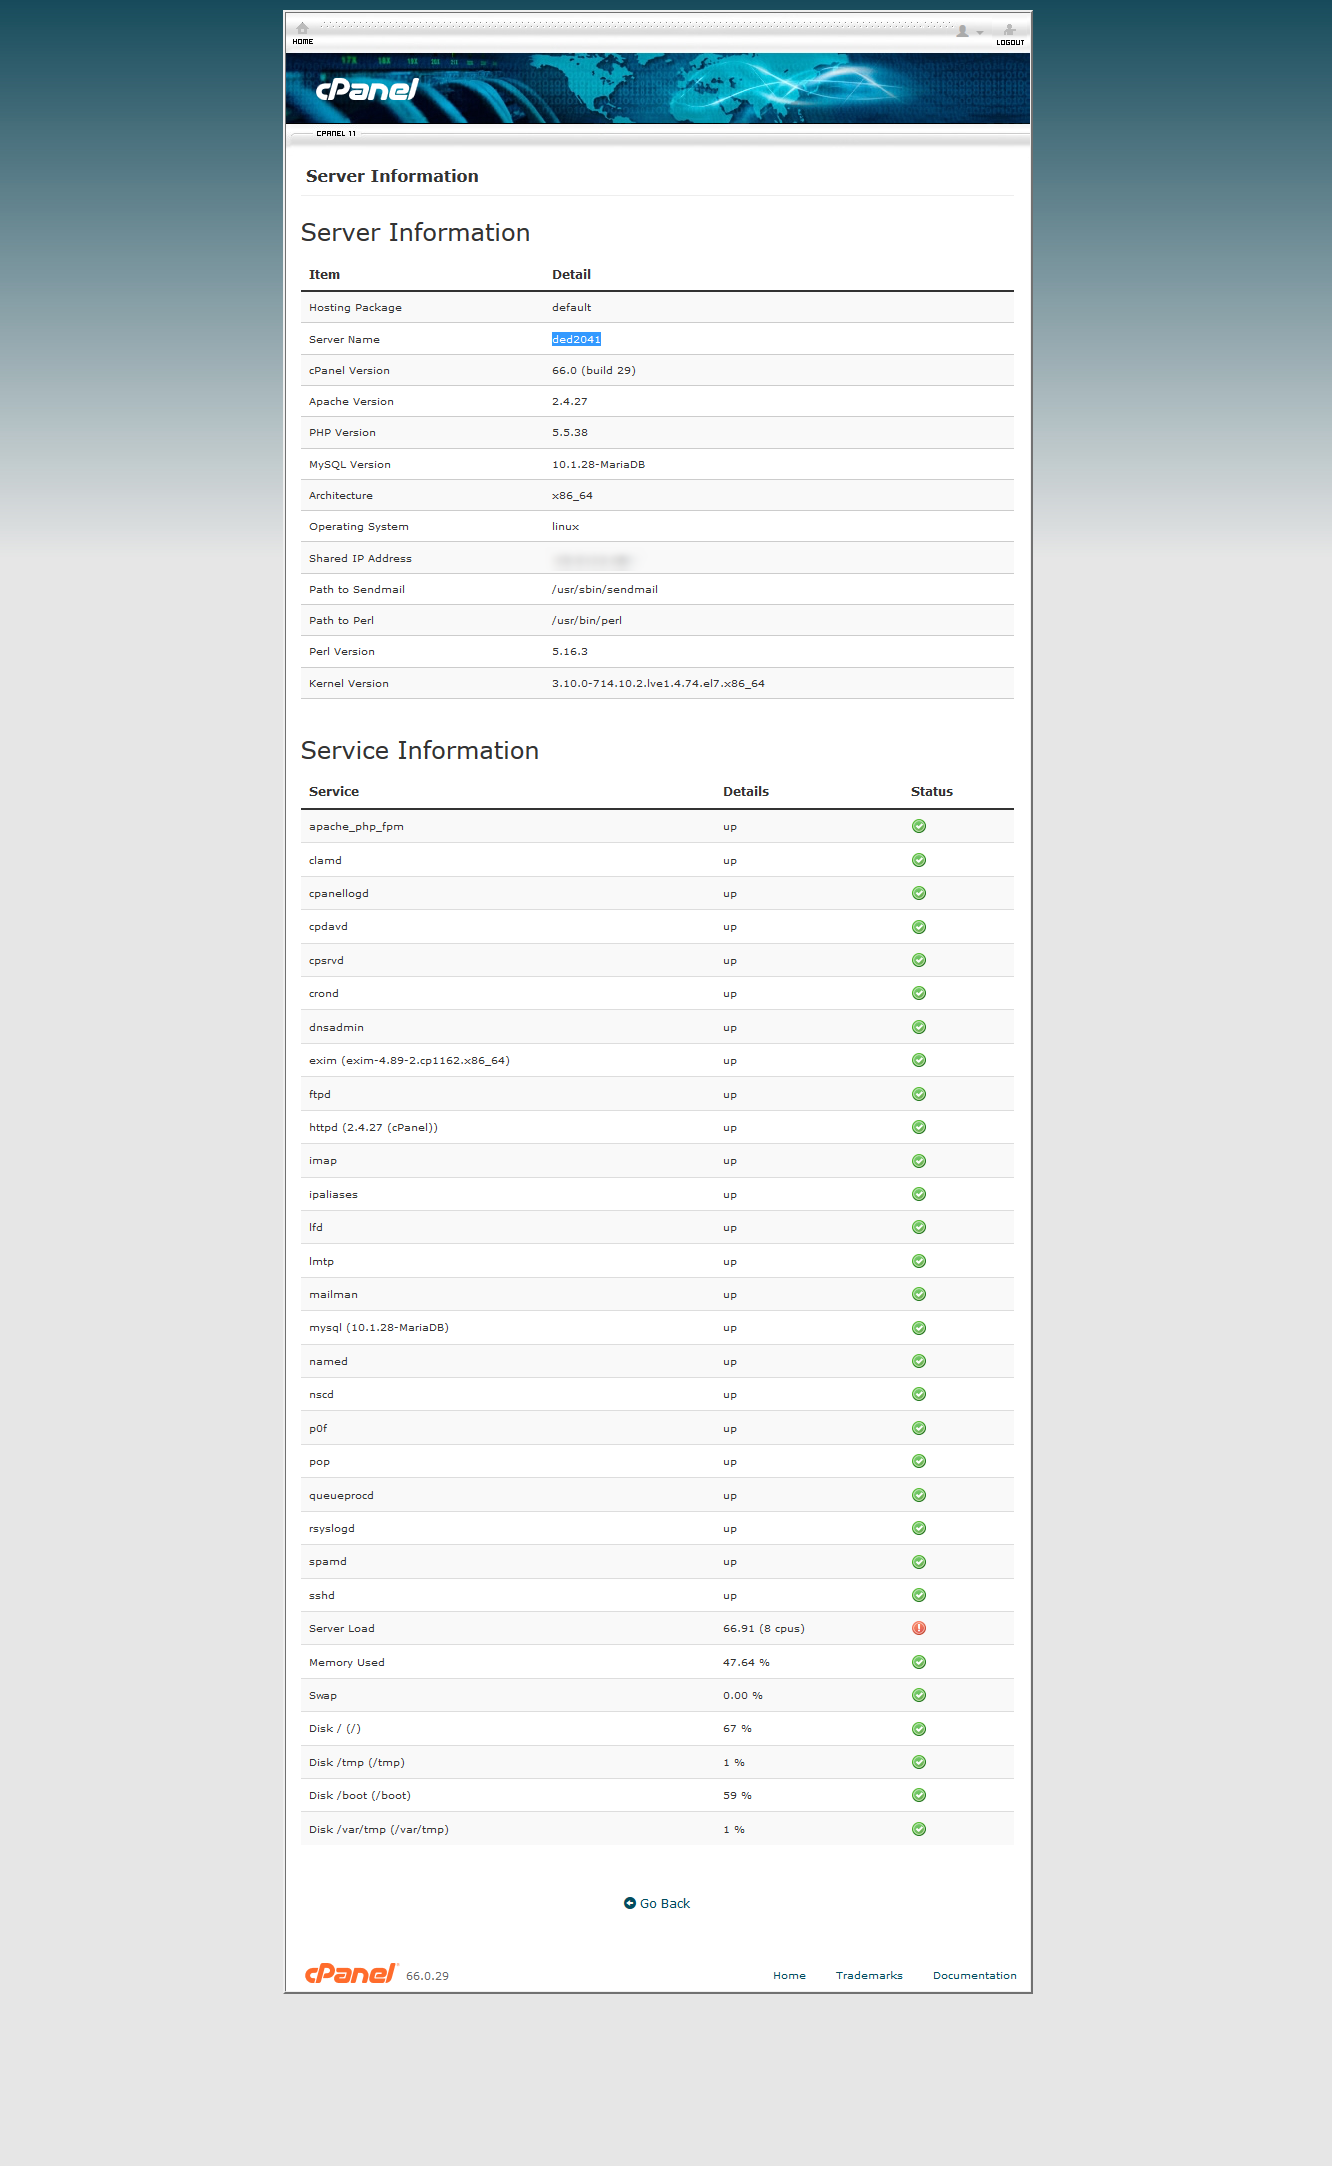This screenshot has width=1332, height=2166.
Task: Click green status icon for Disk /boot
Action: (x=919, y=1795)
